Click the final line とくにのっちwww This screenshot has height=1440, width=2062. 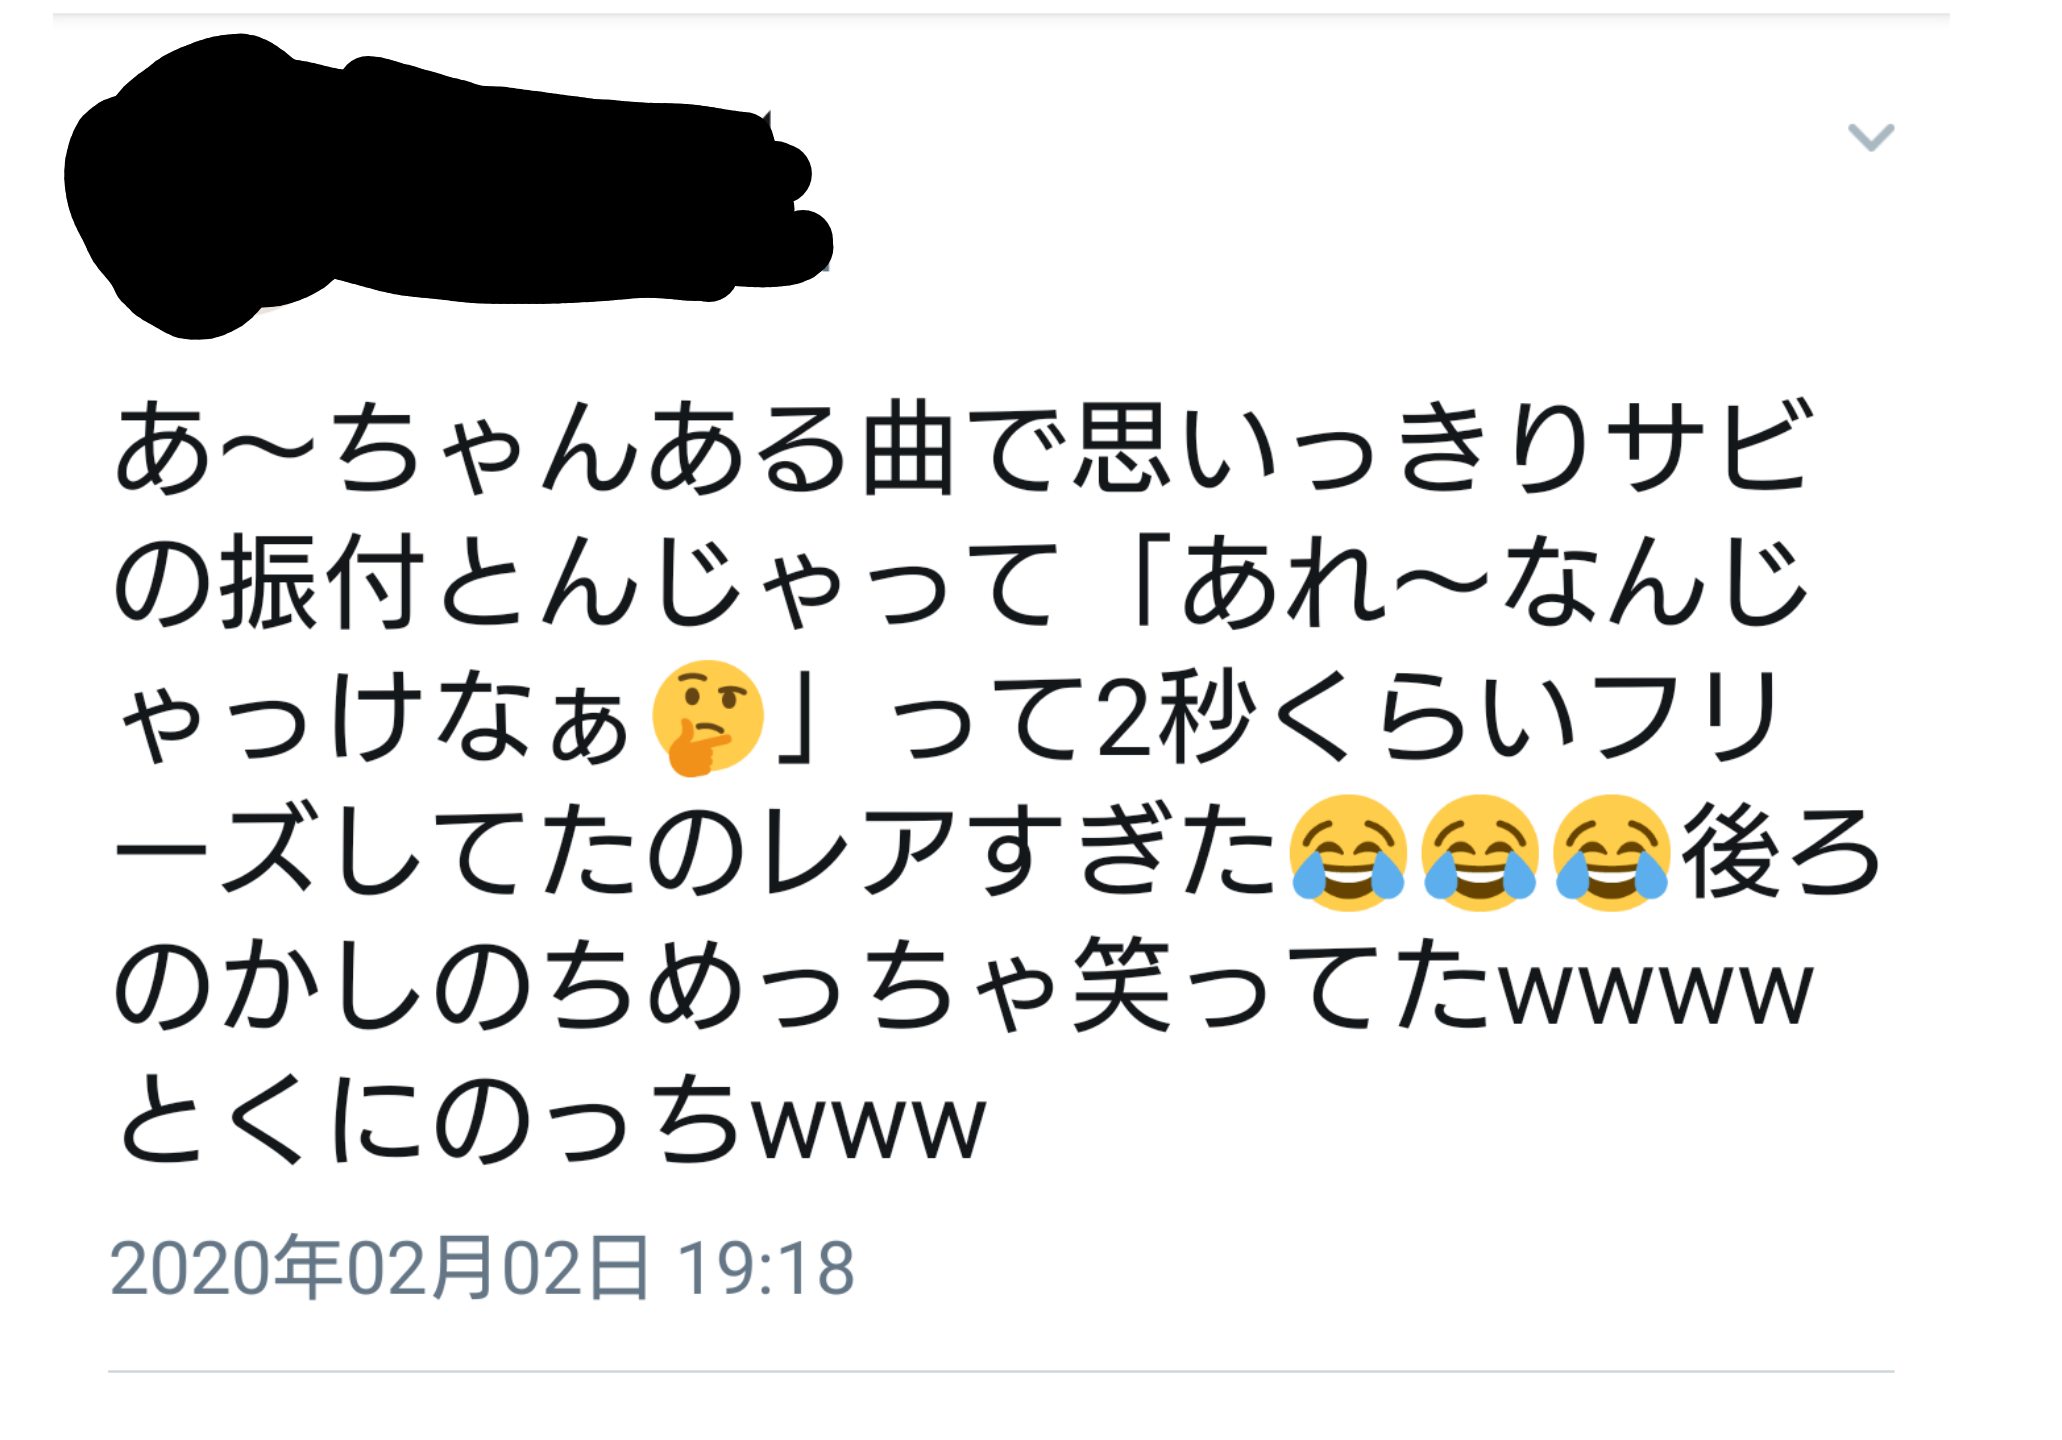tap(551, 1120)
